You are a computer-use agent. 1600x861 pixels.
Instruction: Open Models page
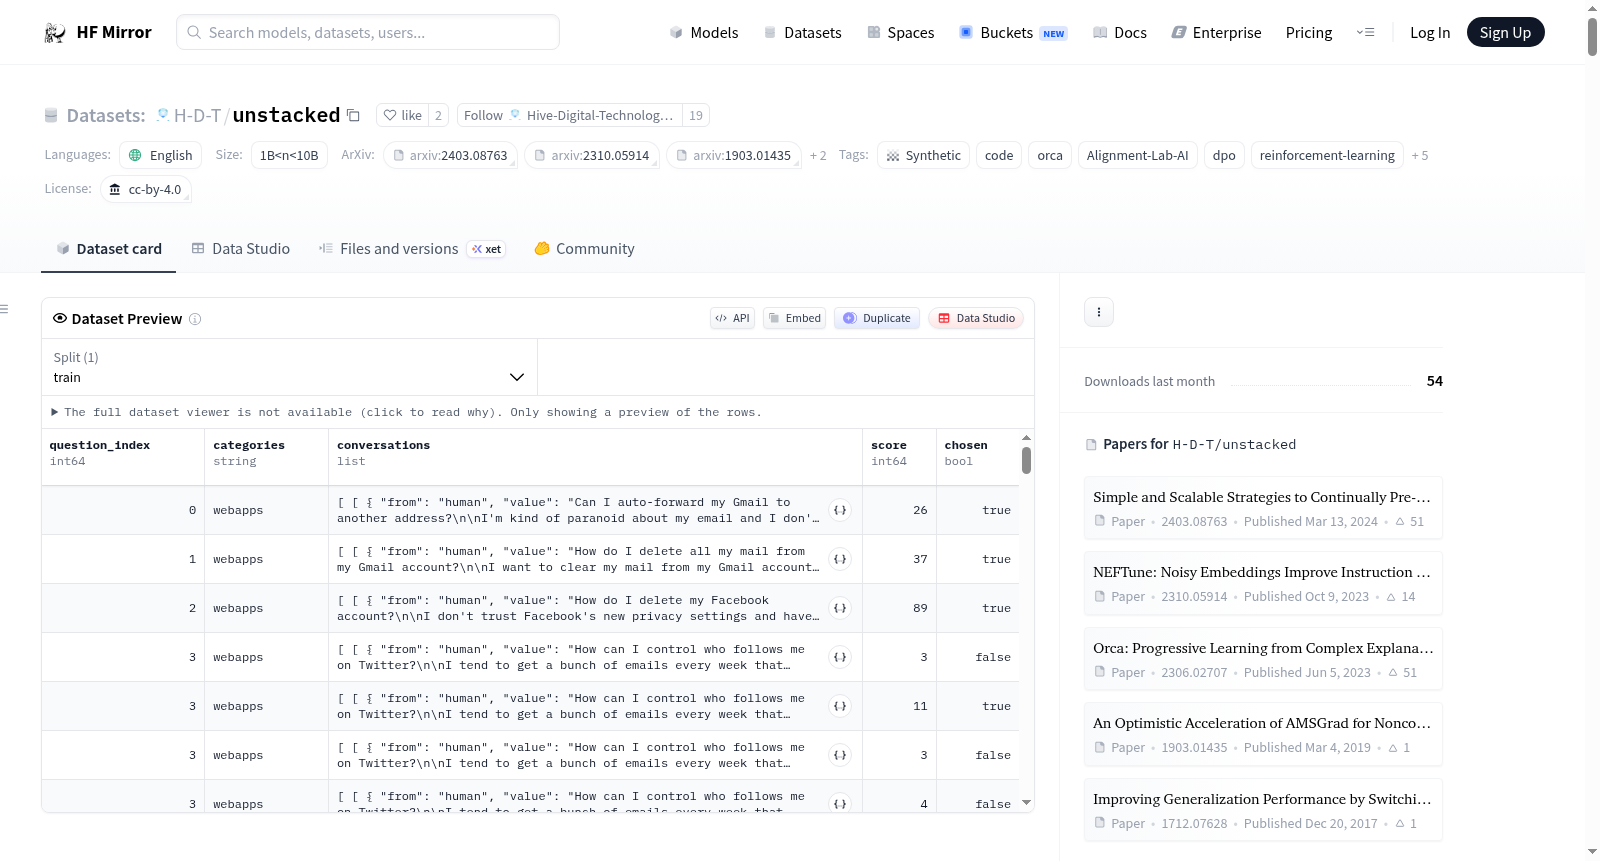pyautogui.click(x=704, y=33)
